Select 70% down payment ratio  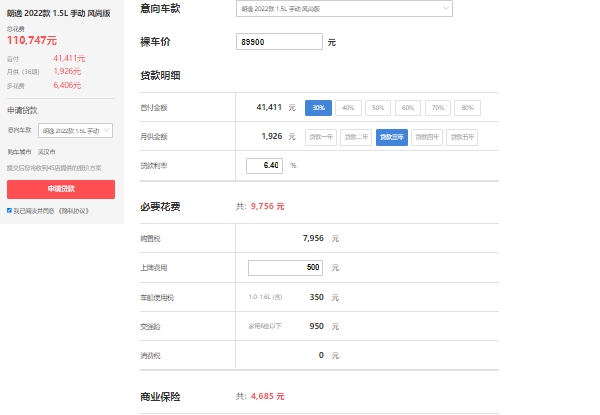point(437,107)
